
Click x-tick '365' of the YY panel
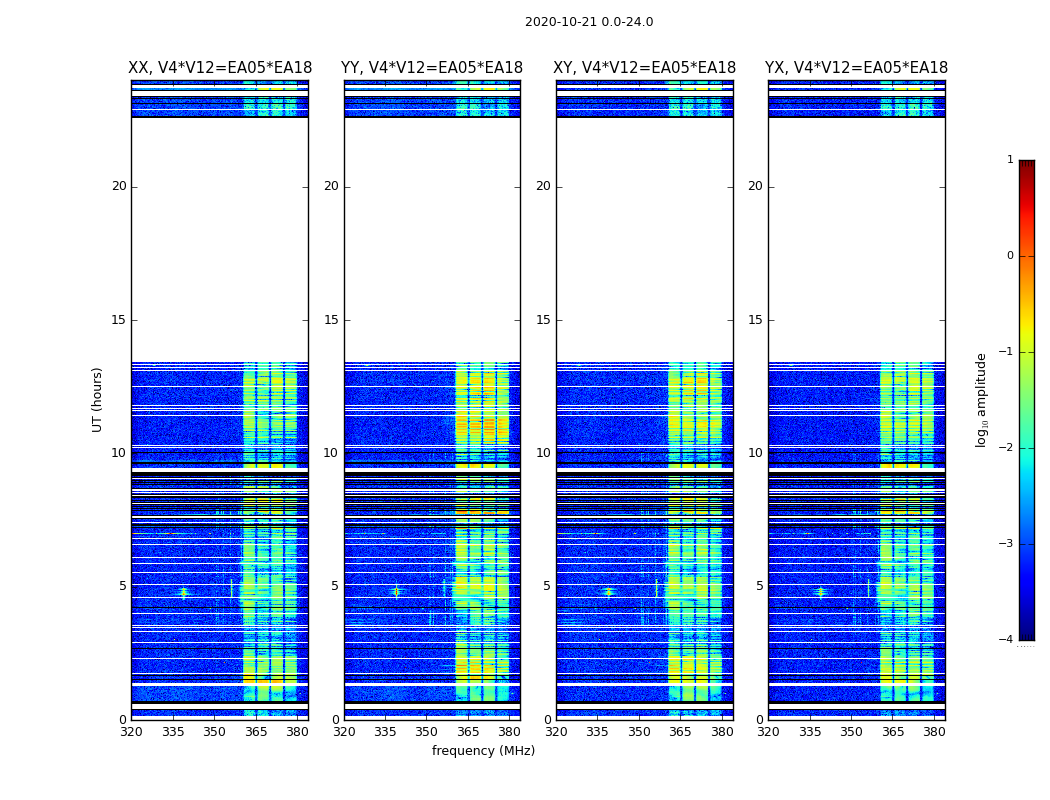pos(468,732)
